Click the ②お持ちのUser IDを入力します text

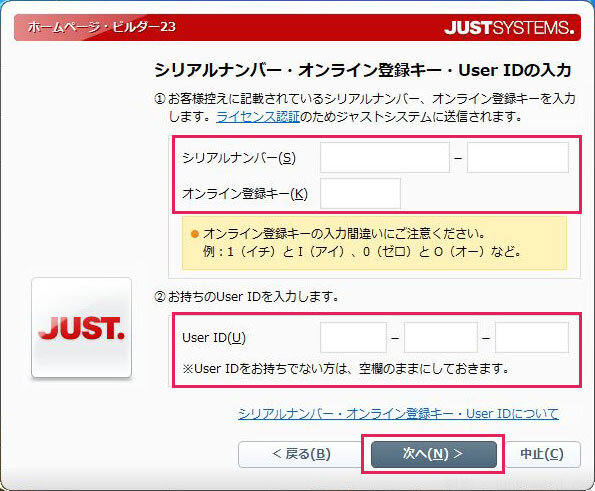[247, 296]
